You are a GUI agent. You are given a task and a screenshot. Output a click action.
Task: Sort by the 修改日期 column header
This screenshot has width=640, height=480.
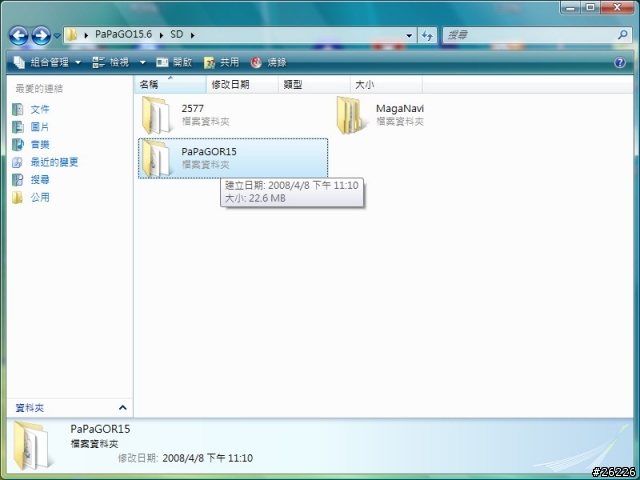point(242,84)
